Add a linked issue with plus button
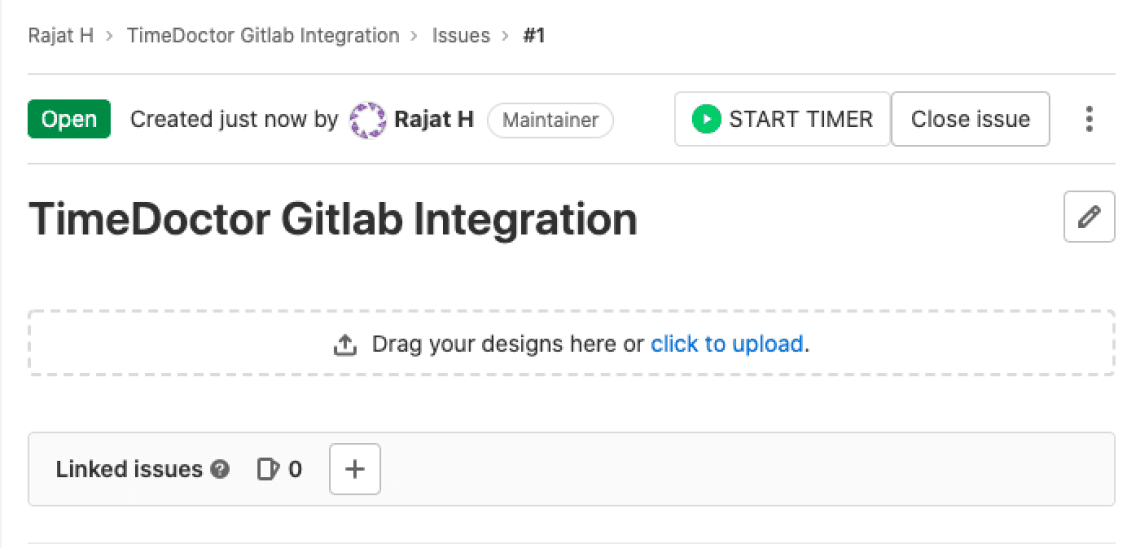This screenshot has width=1140, height=549. (x=355, y=469)
